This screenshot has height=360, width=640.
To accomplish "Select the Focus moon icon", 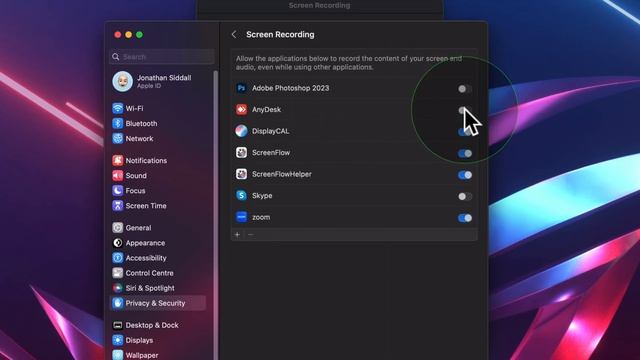I will click(x=118, y=191).
